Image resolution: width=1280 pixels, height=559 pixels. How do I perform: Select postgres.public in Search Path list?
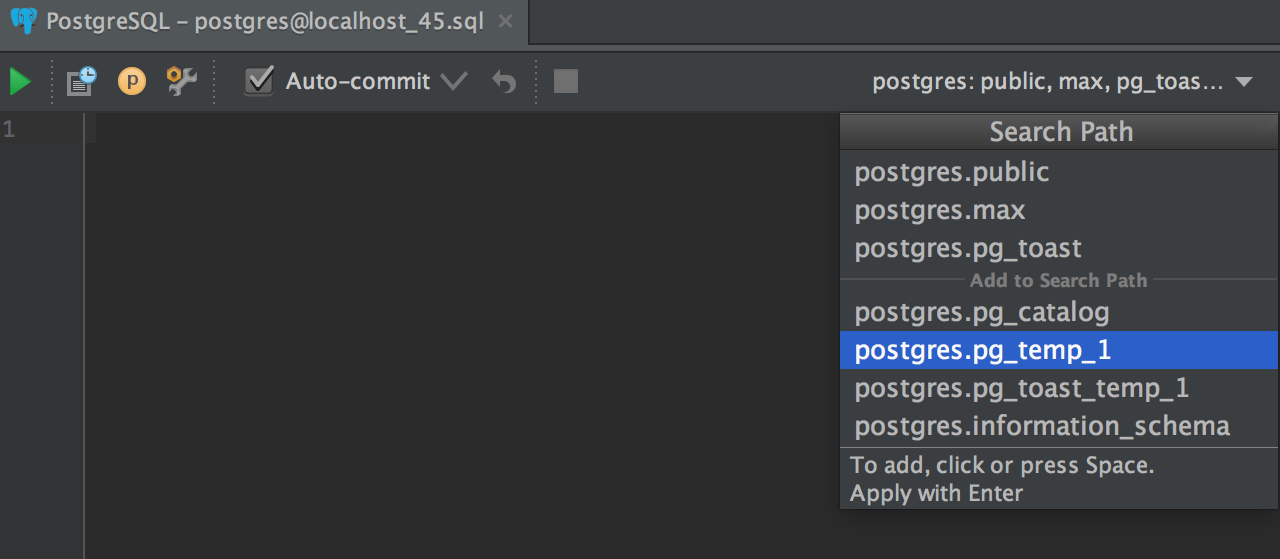coord(1059,172)
